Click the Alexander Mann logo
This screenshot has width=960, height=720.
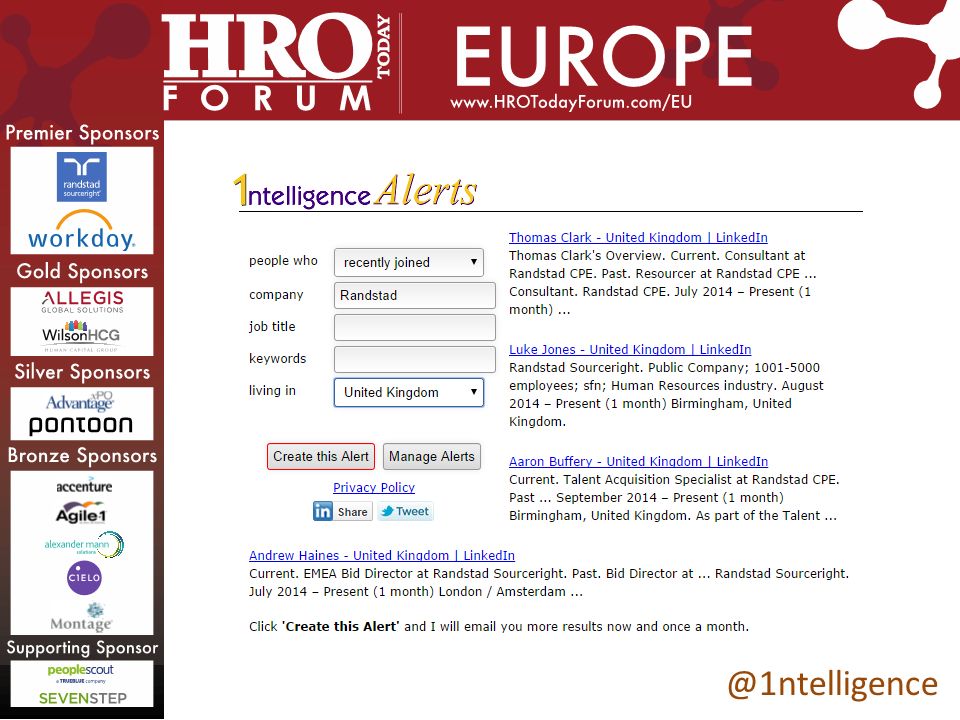point(84,544)
